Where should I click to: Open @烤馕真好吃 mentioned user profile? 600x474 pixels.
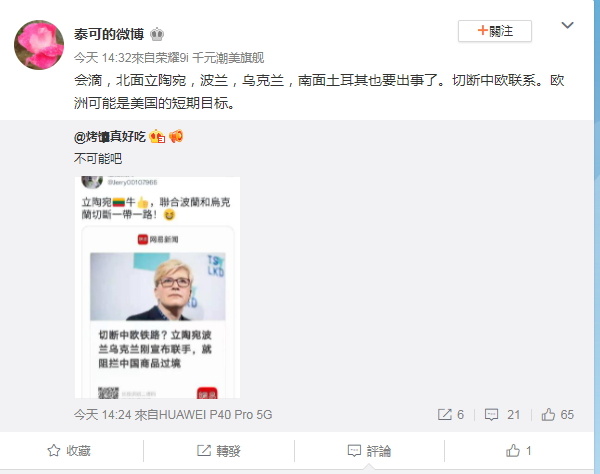pyautogui.click(x=110, y=137)
